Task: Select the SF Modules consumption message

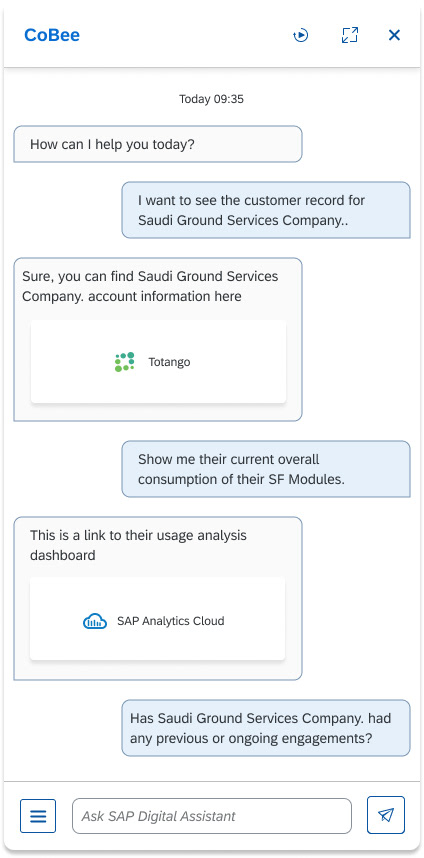Action: (266, 469)
